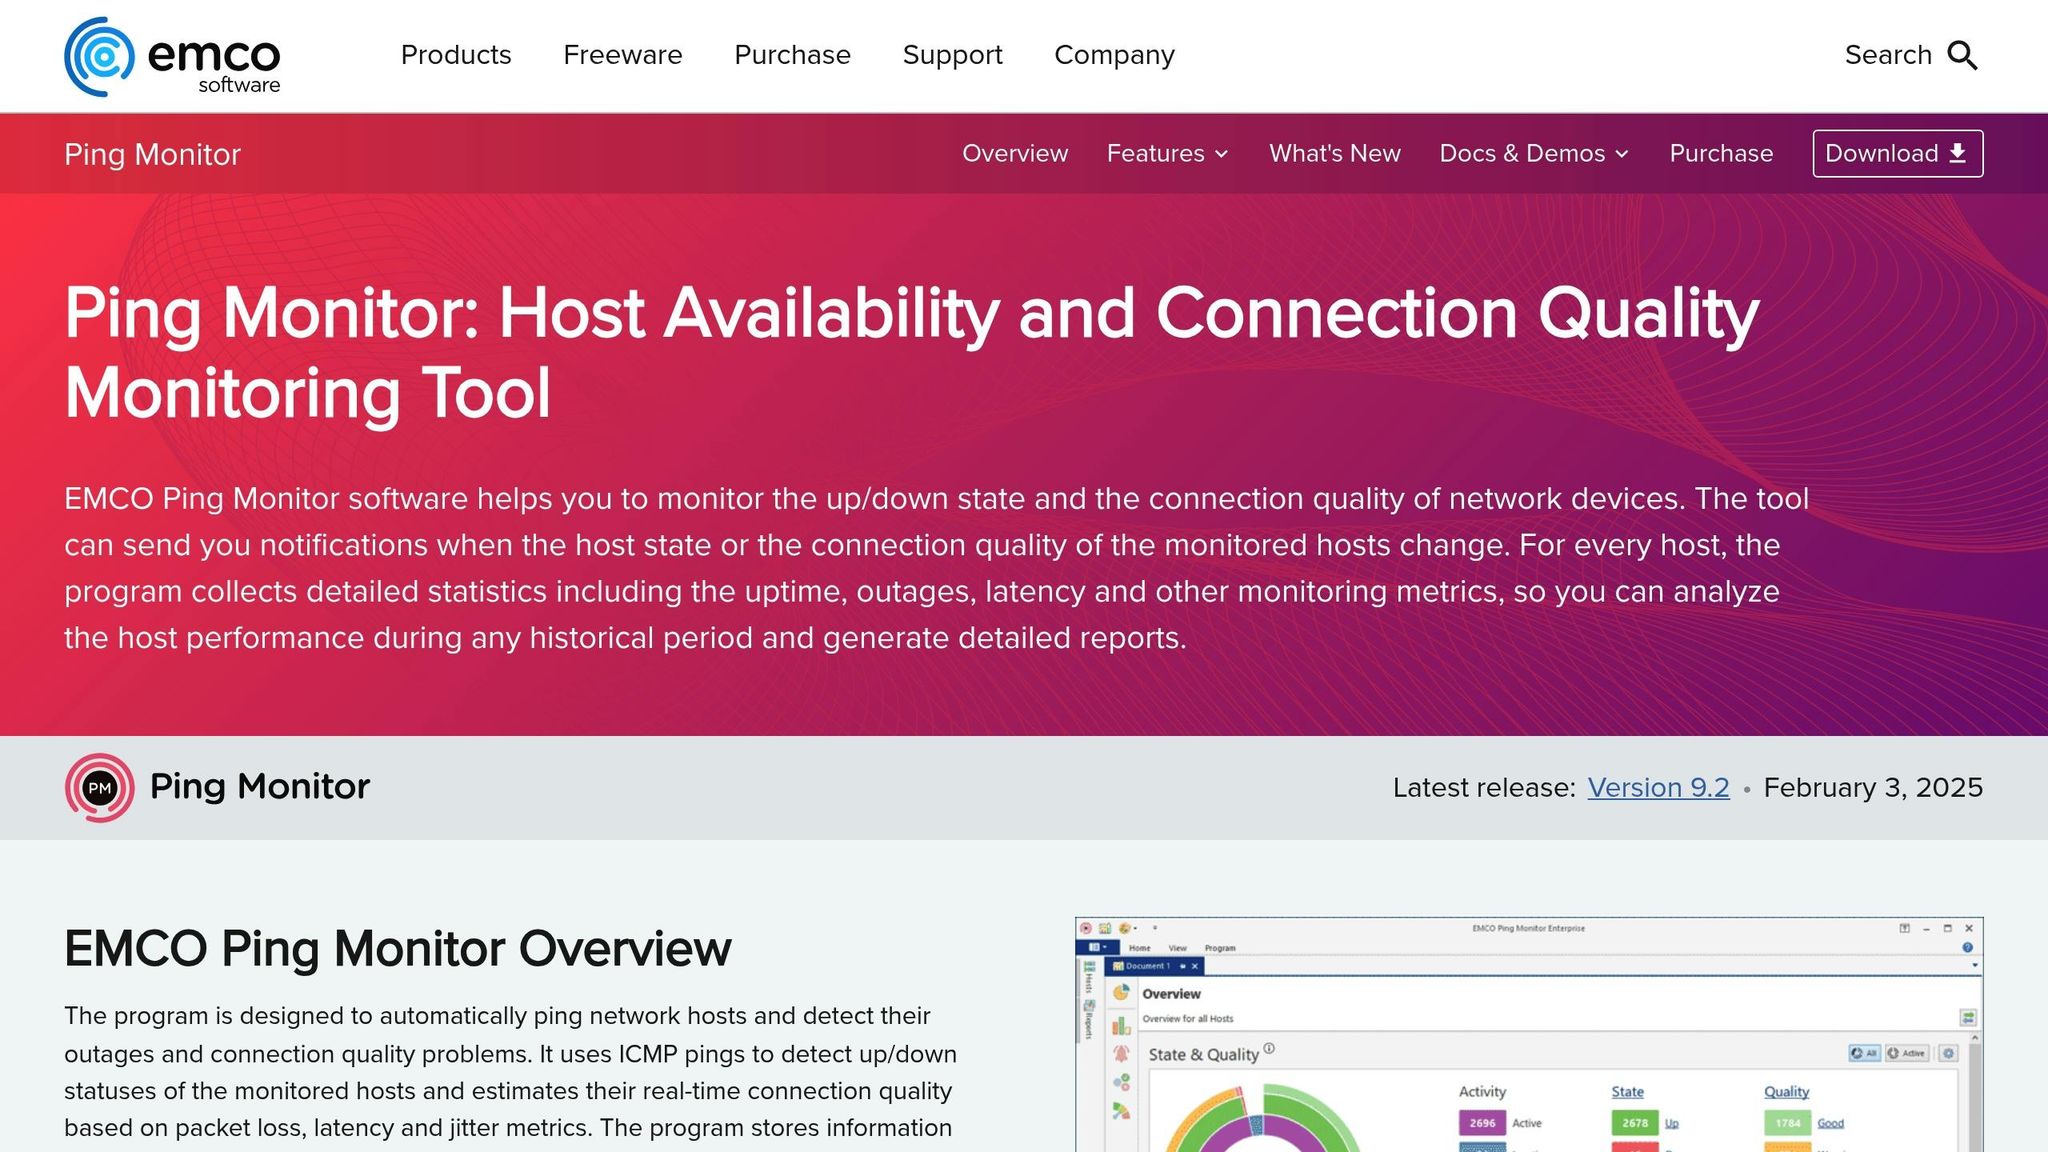Expand the Docs & Demos dropdown
Image resolution: width=2048 pixels, height=1152 pixels.
(x=1534, y=153)
